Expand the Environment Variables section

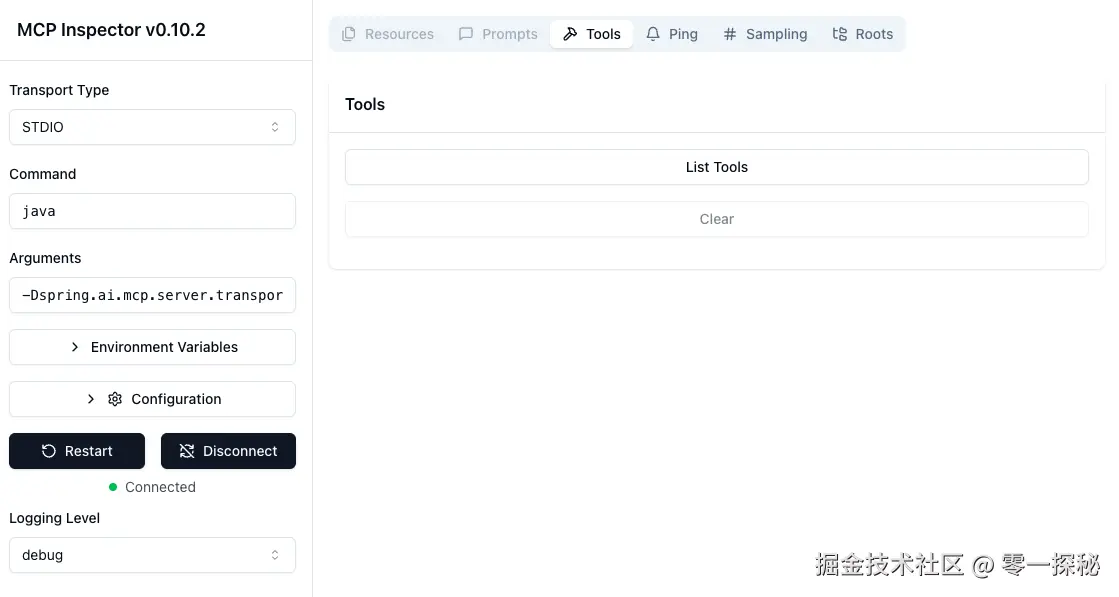point(152,347)
